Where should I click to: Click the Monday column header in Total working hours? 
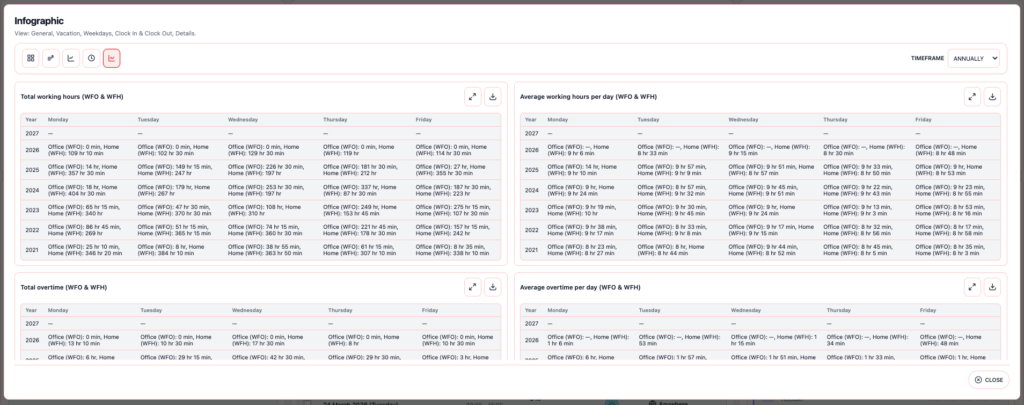[x=59, y=119]
